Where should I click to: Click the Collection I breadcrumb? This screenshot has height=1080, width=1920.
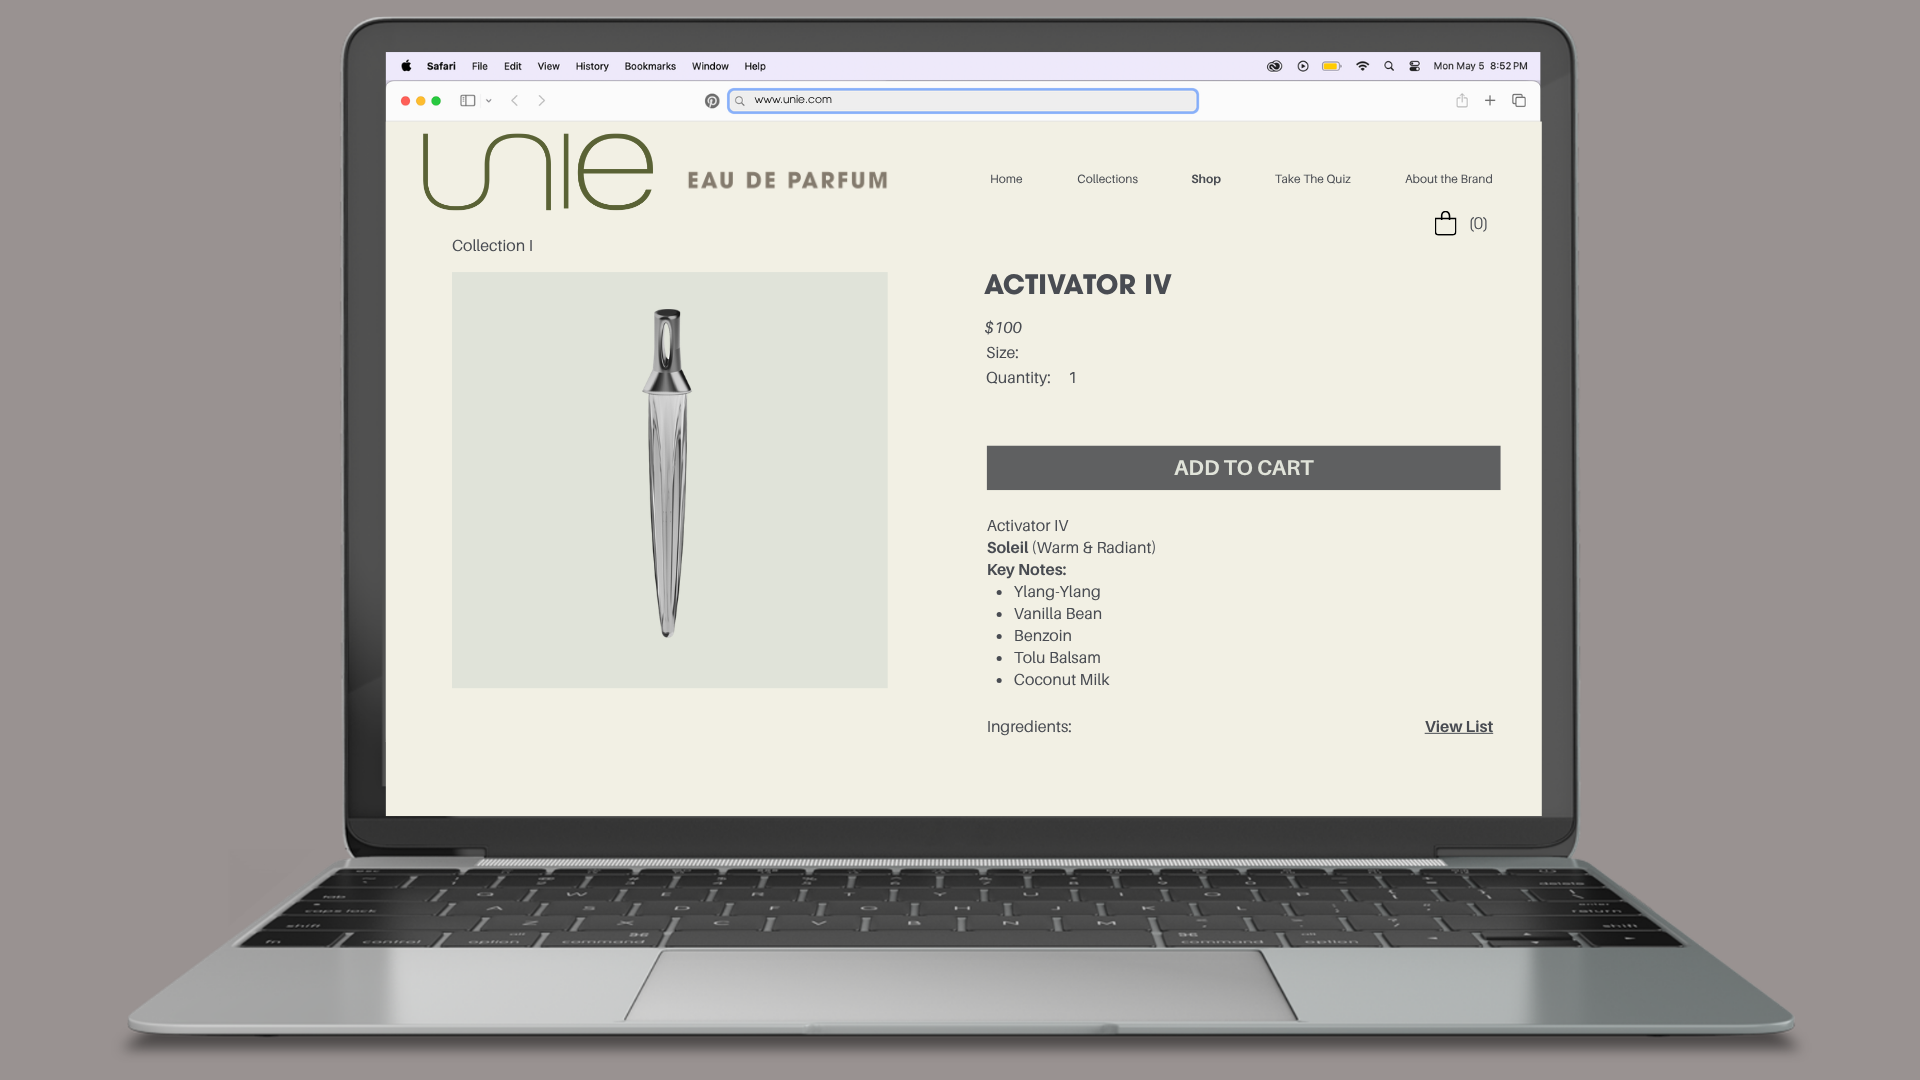(492, 246)
